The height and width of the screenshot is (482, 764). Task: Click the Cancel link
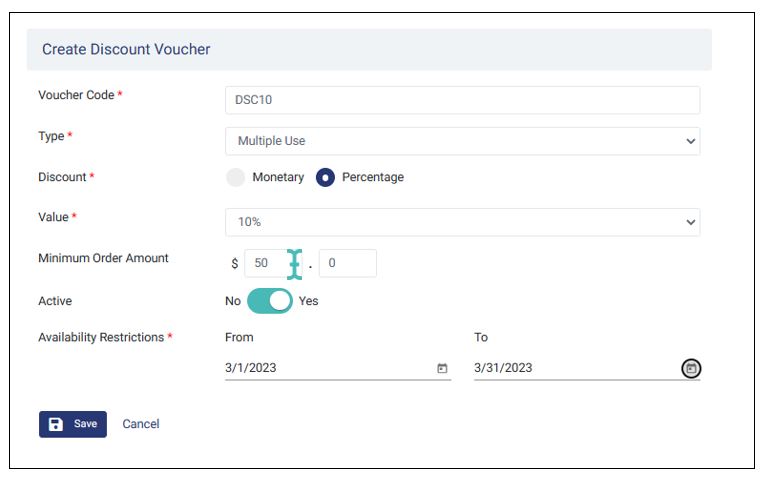pos(141,424)
